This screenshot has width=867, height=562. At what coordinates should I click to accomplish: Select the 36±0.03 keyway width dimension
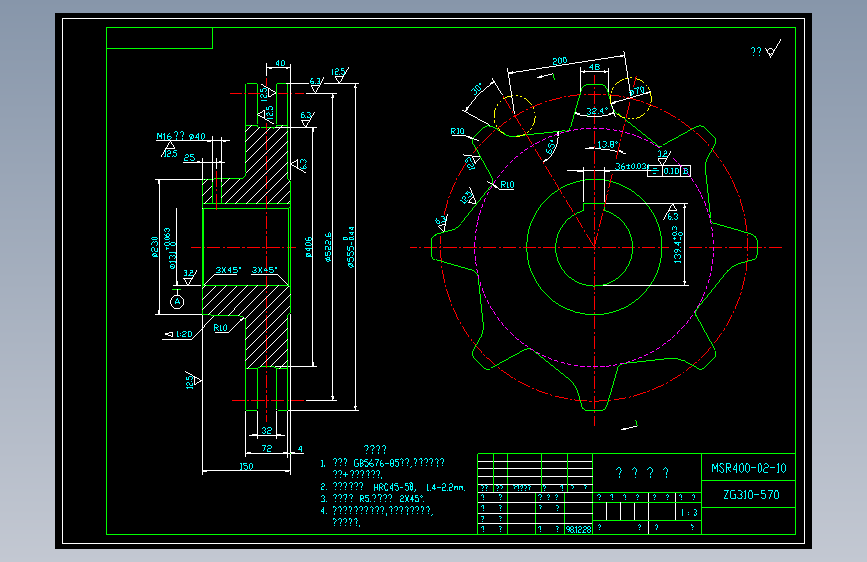(630, 166)
